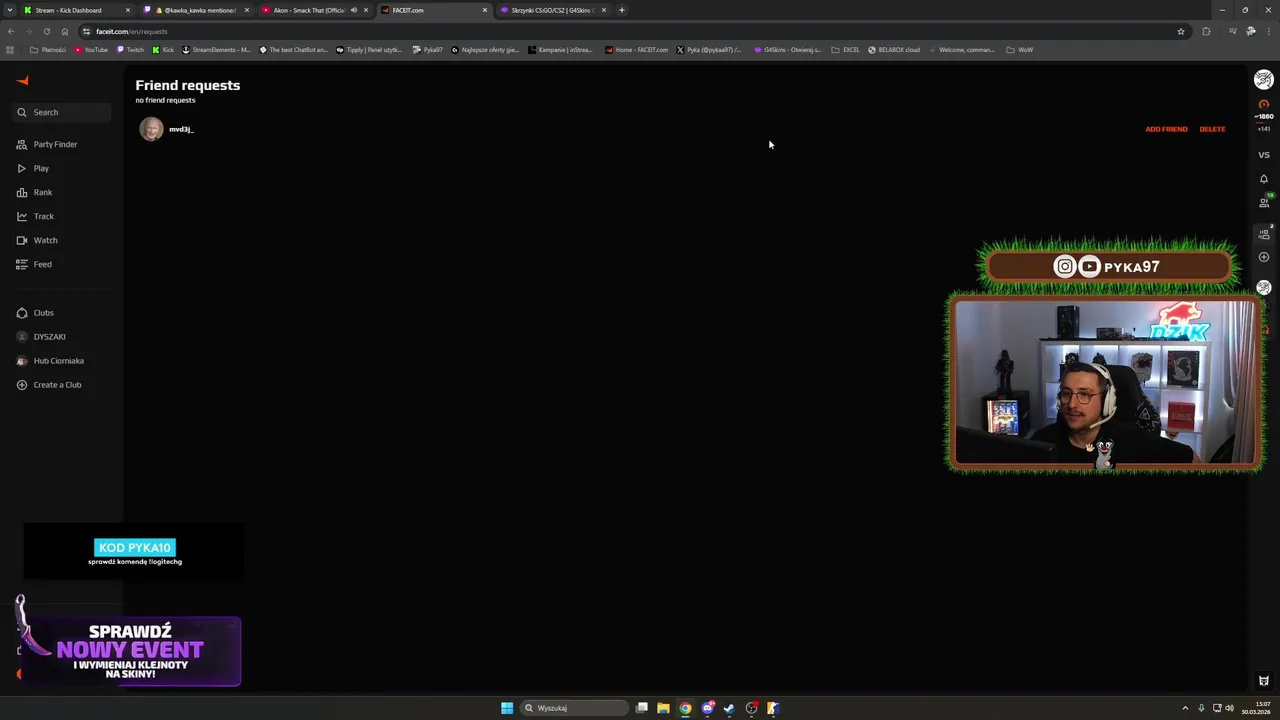
Task: Open the volume icon in the system tray
Action: [x=1230, y=708]
